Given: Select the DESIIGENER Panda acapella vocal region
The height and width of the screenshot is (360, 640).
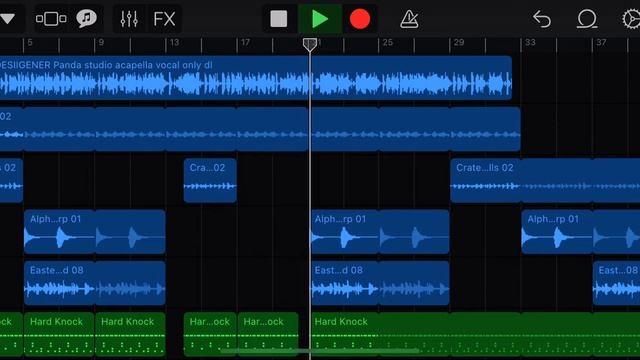Looking at the screenshot, I should pyautogui.click(x=256, y=78).
